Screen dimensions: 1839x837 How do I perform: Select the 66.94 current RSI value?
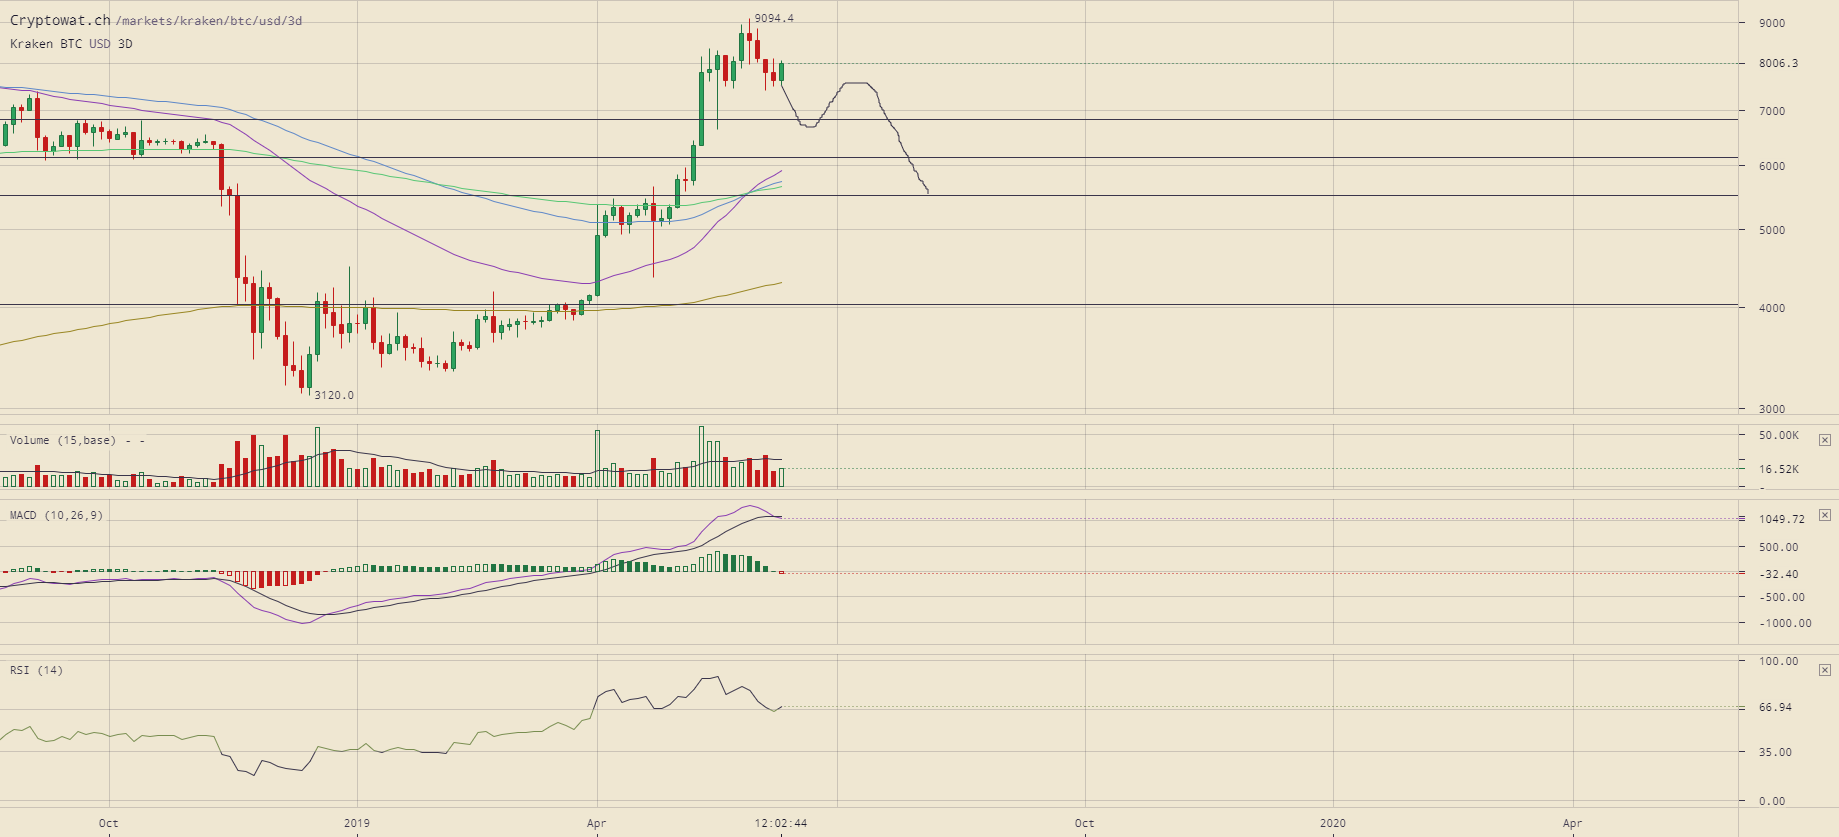click(1776, 707)
